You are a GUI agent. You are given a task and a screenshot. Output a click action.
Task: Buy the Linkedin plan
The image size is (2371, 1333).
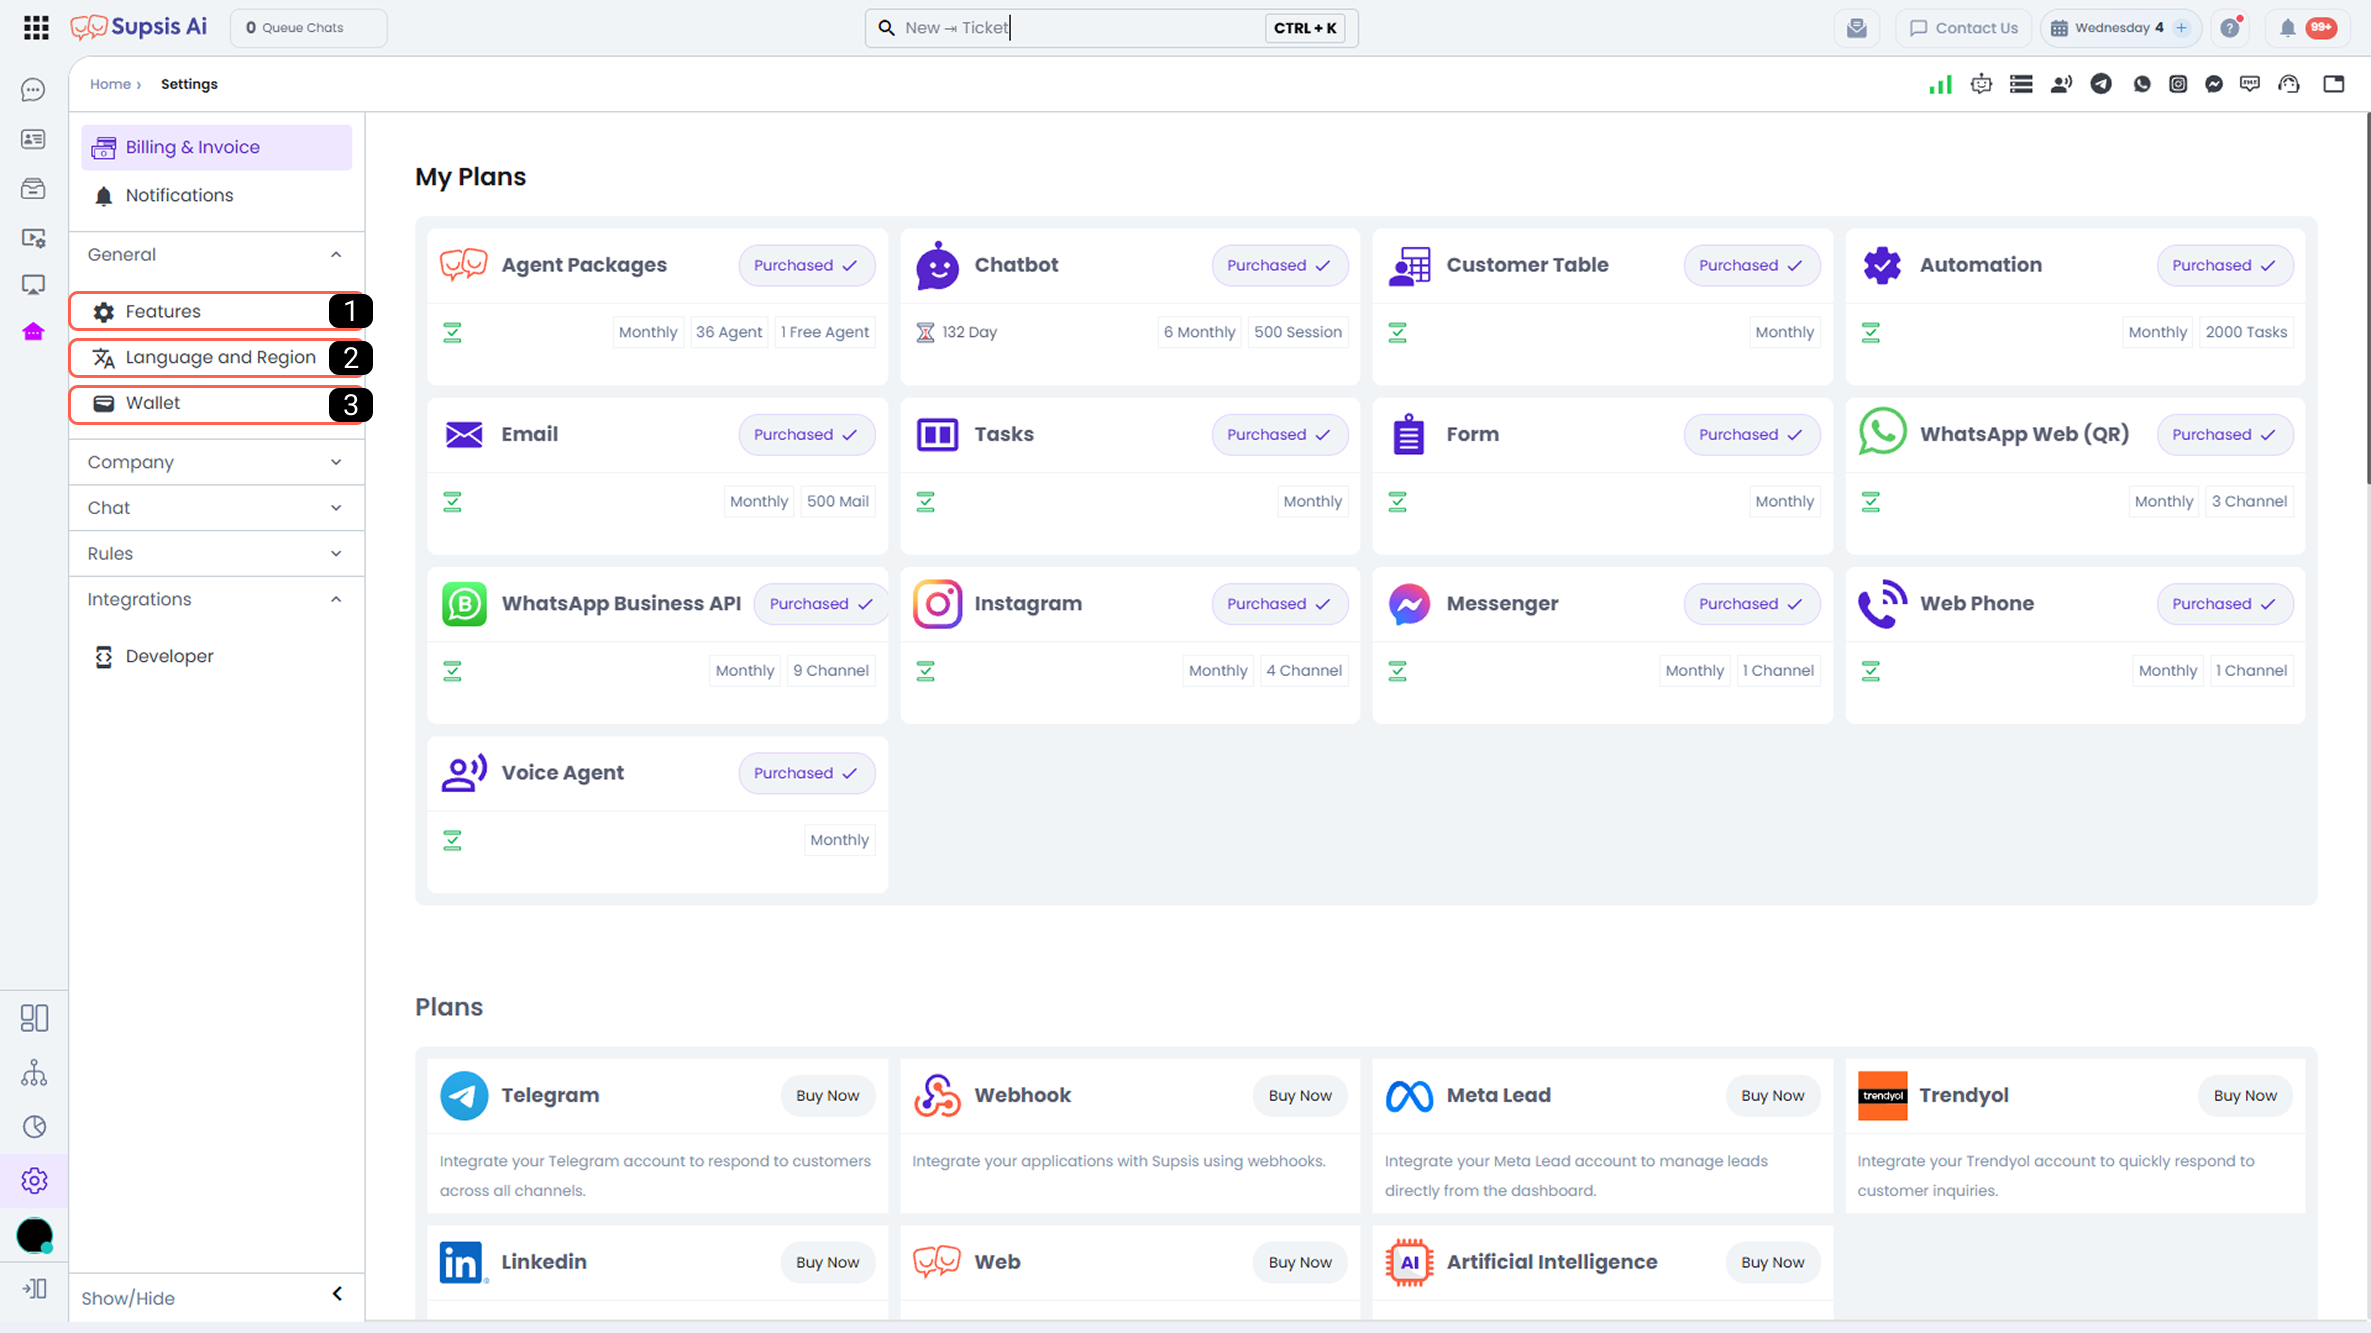click(x=827, y=1262)
